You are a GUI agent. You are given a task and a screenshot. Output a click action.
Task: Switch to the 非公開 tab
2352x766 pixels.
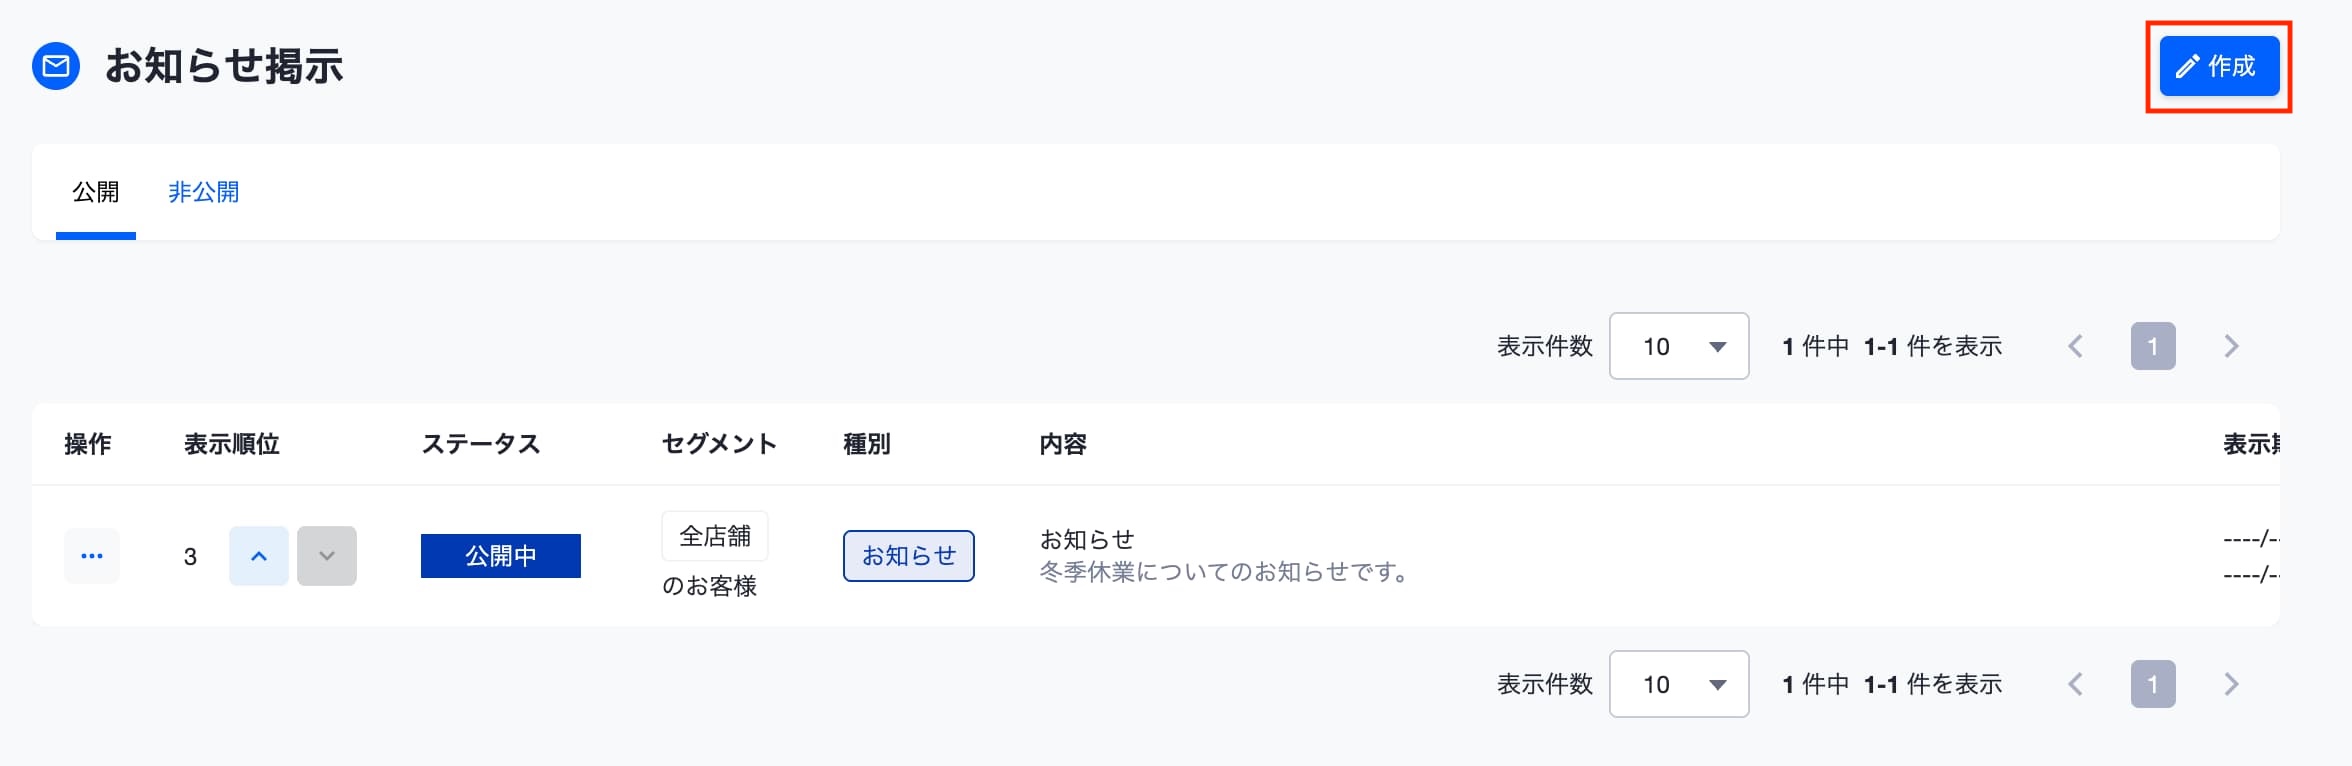coord(204,192)
